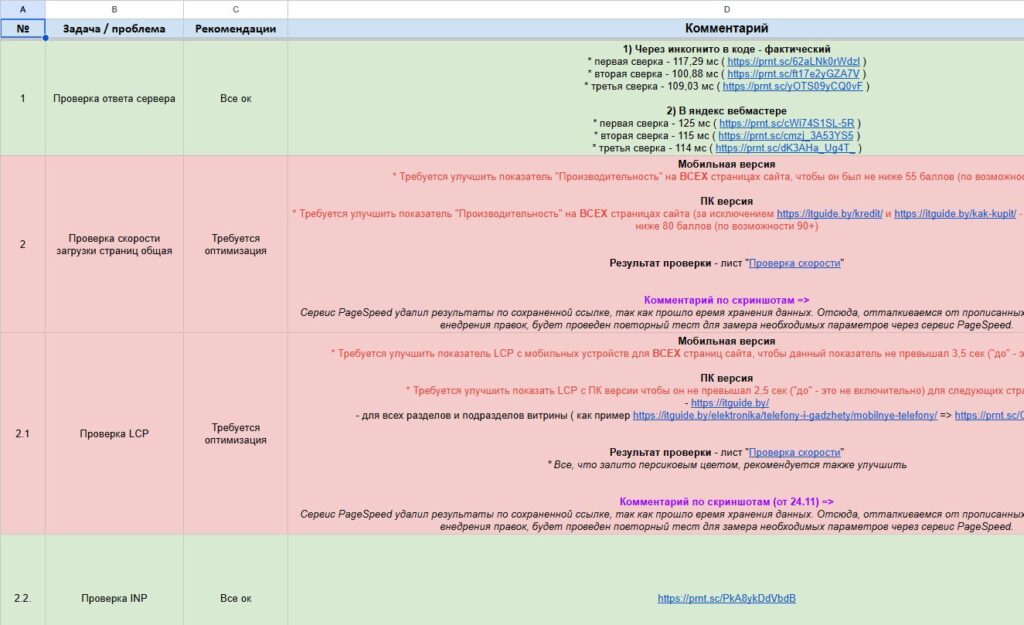Select the 'Задача / проблема' header cell

(x=114, y=29)
